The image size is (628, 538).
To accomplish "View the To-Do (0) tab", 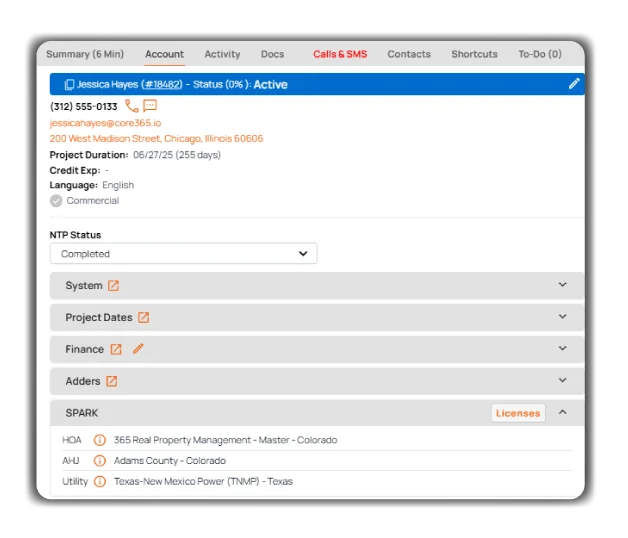I will (x=540, y=54).
